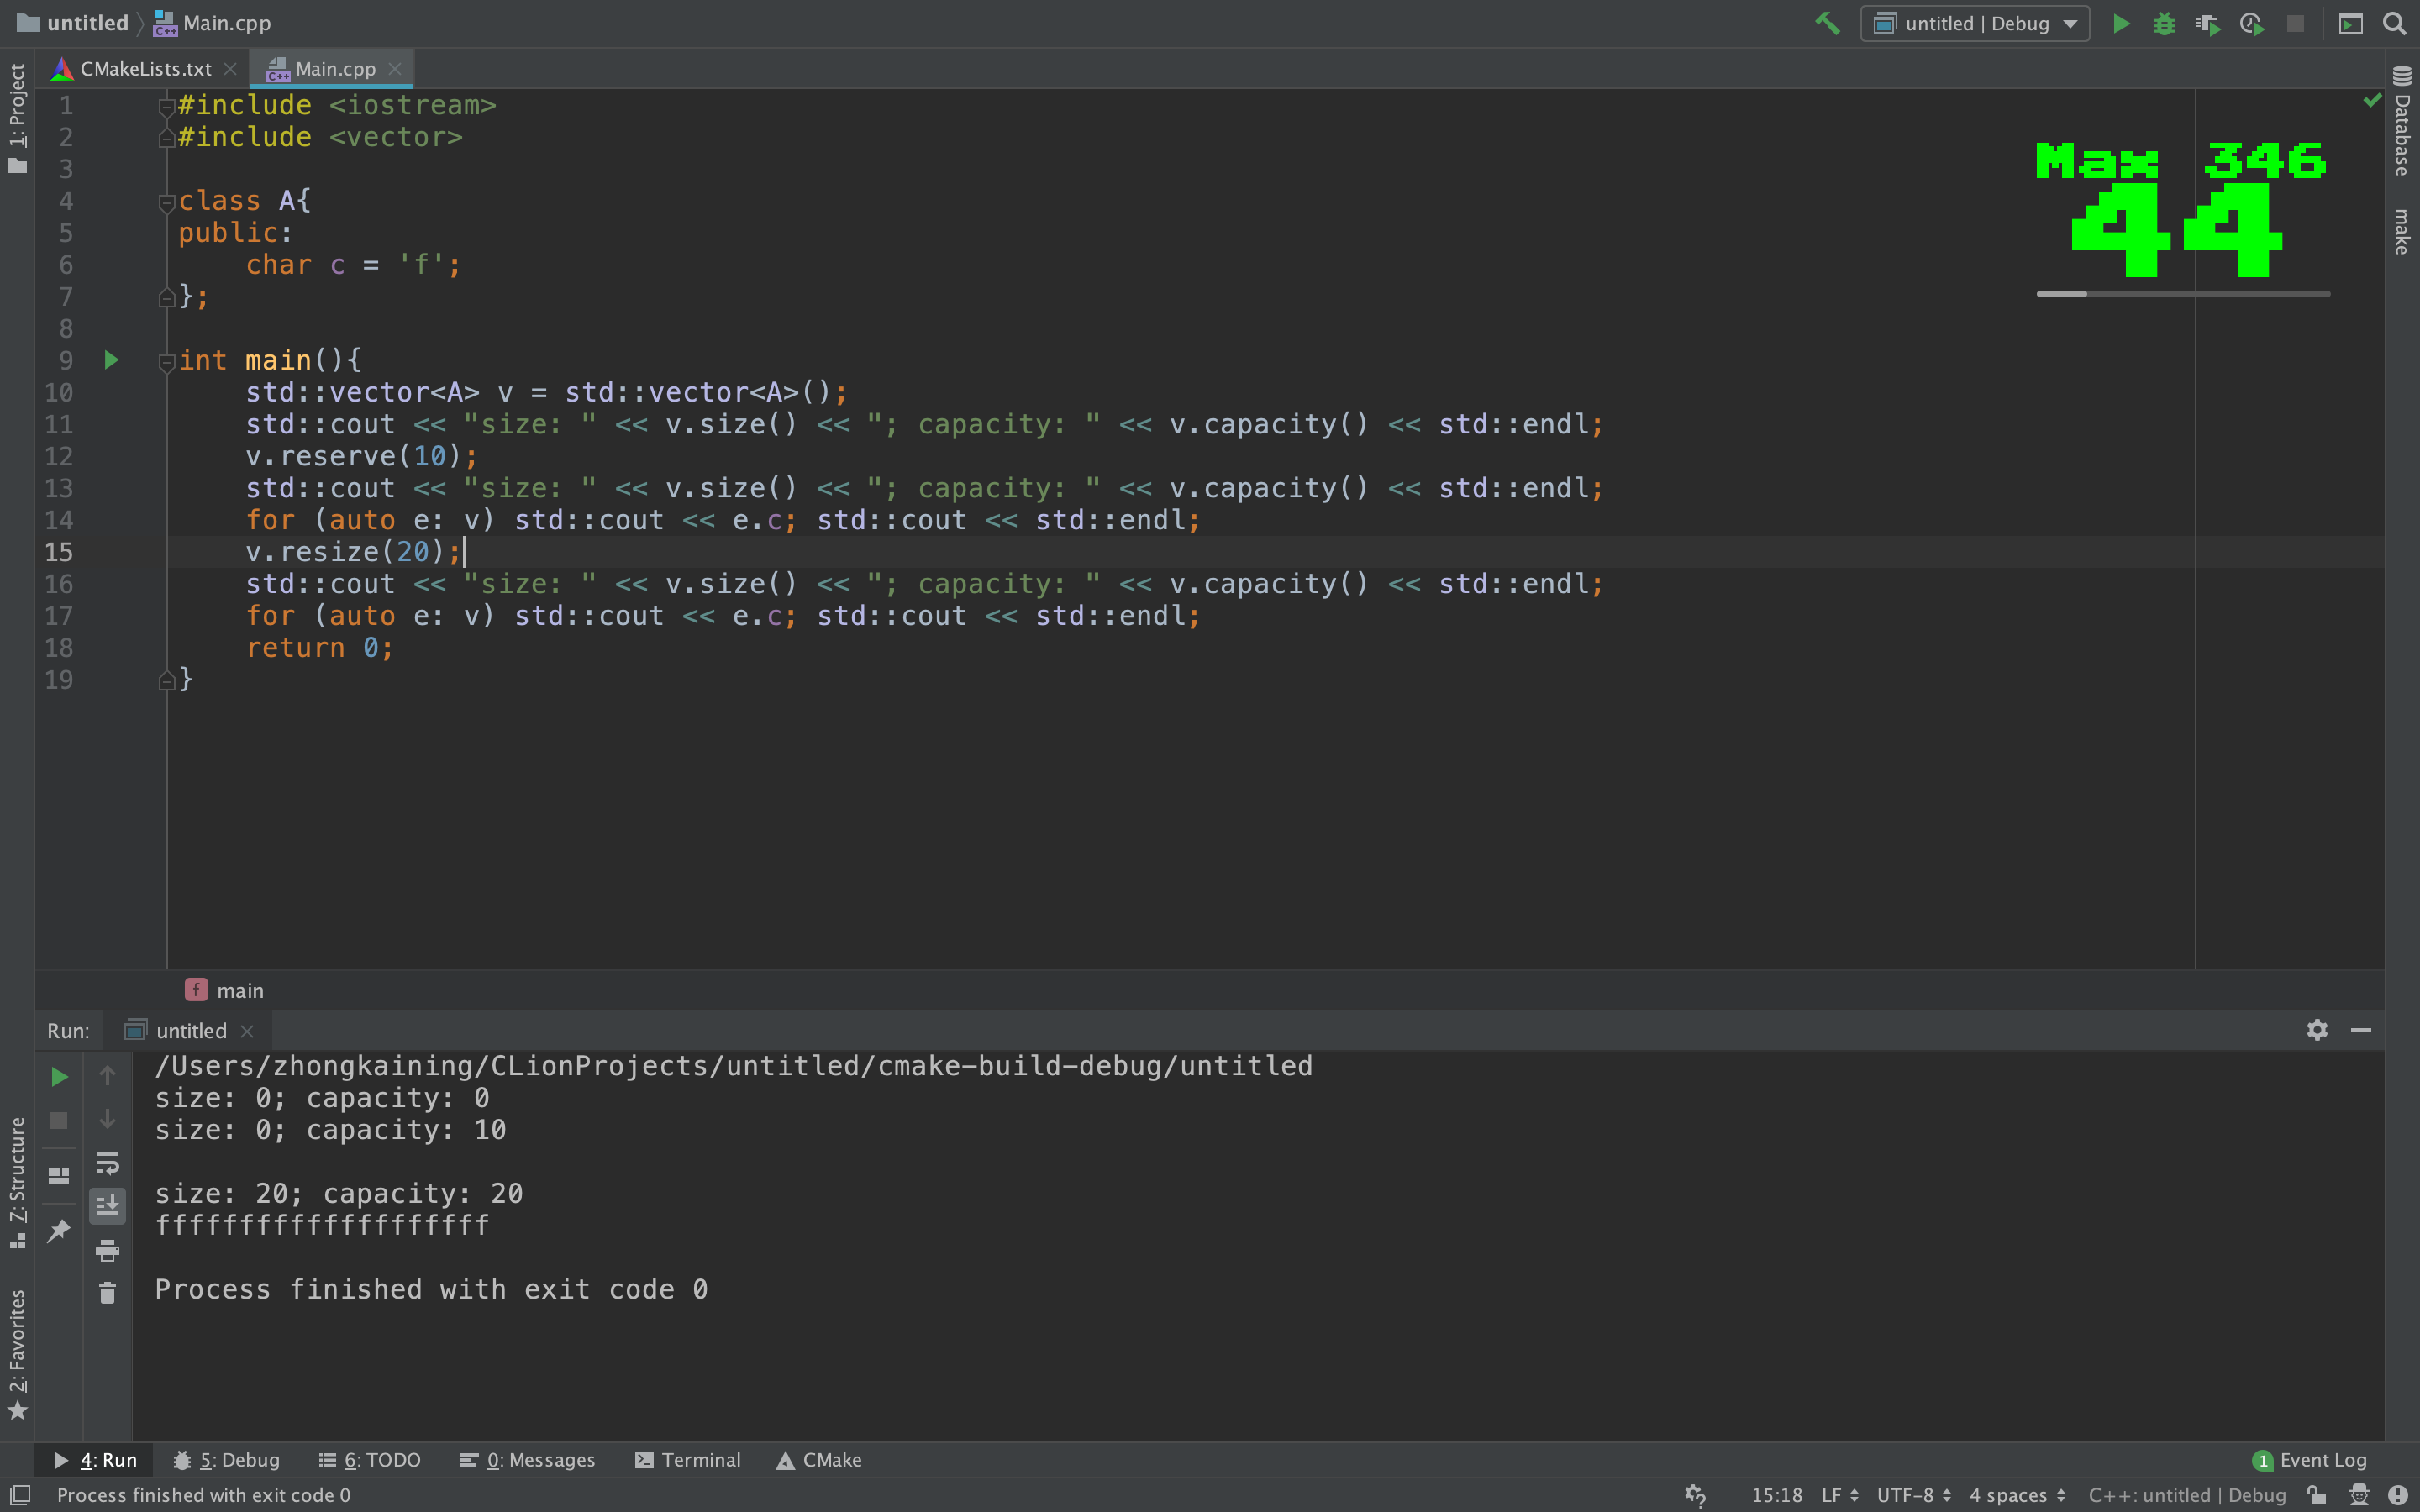
Task: Click the notification warning icon in status bar
Action: 2398,1495
